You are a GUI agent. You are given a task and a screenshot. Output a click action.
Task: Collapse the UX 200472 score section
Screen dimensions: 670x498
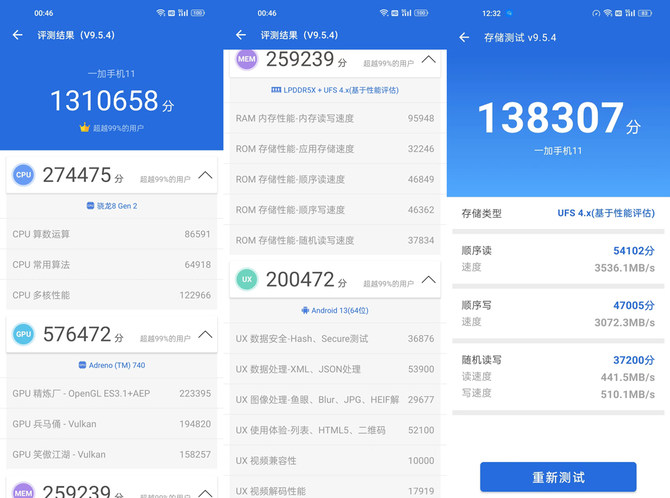(428, 280)
